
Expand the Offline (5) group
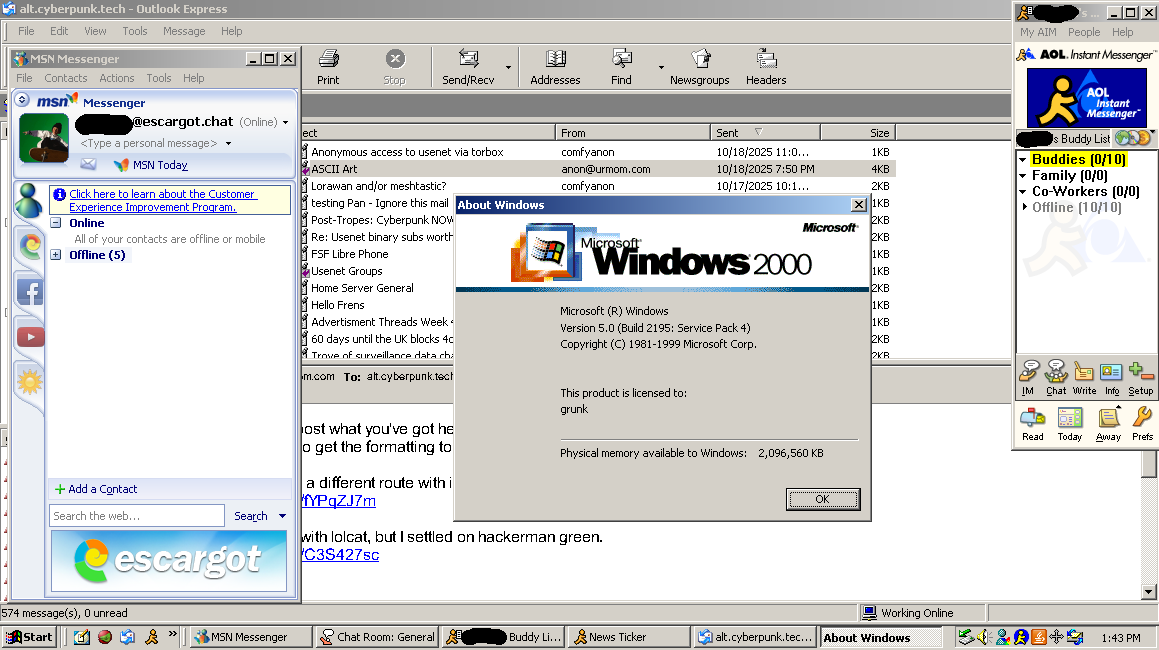55,254
